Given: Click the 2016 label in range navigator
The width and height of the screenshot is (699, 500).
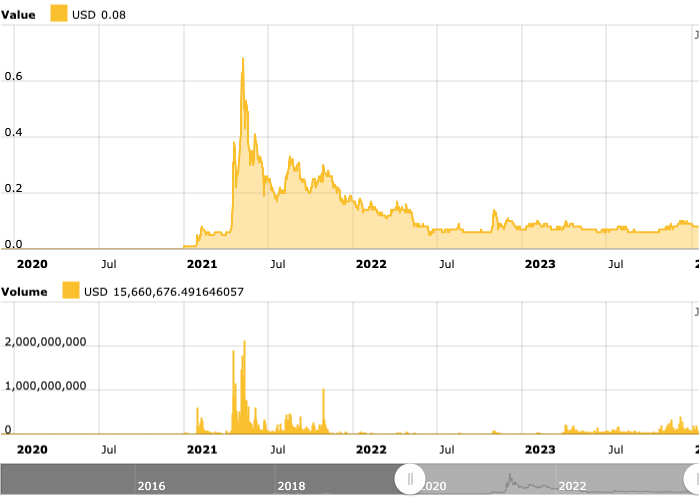Looking at the screenshot, I should coord(151,486).
